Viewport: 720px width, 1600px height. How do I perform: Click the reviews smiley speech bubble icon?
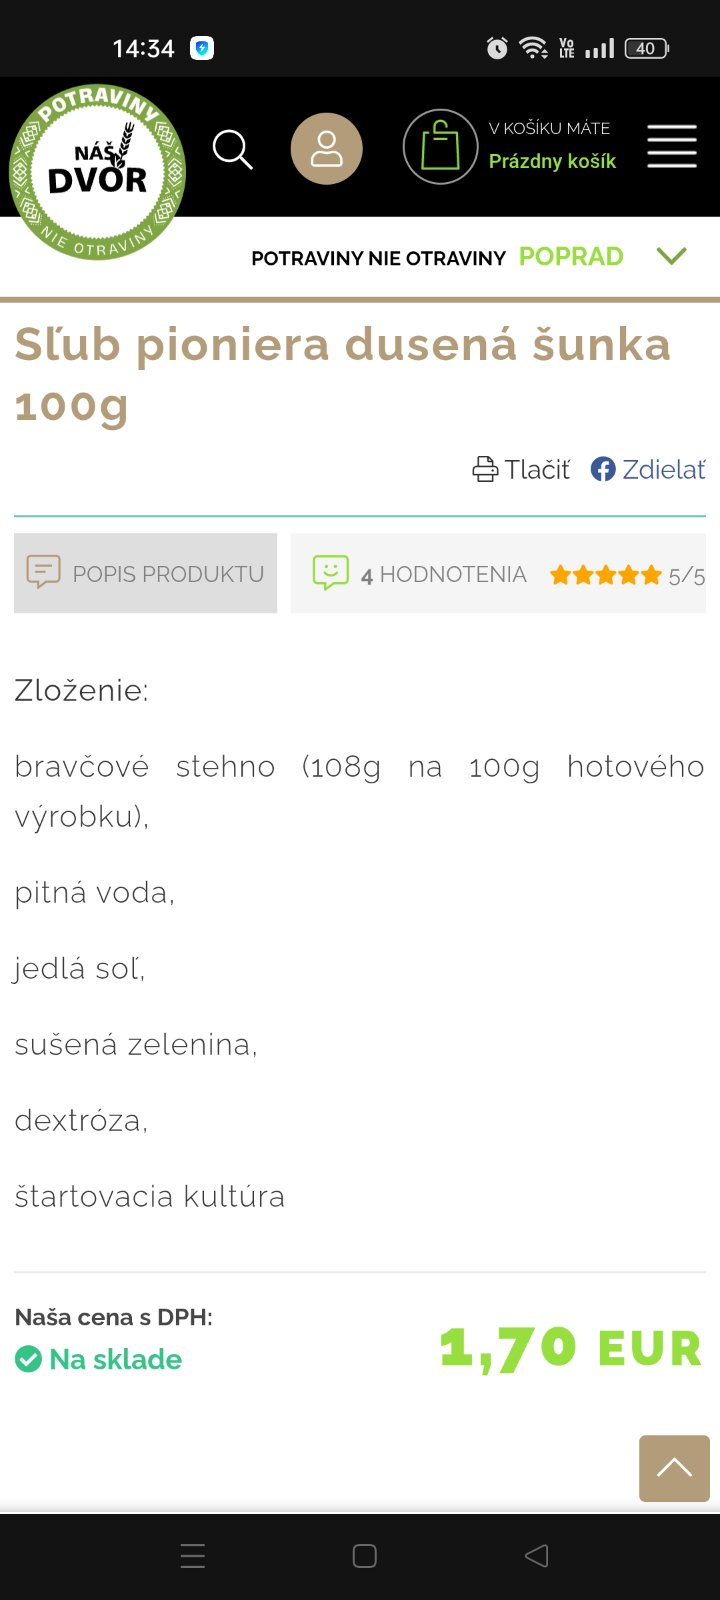[x=331, y=573]
